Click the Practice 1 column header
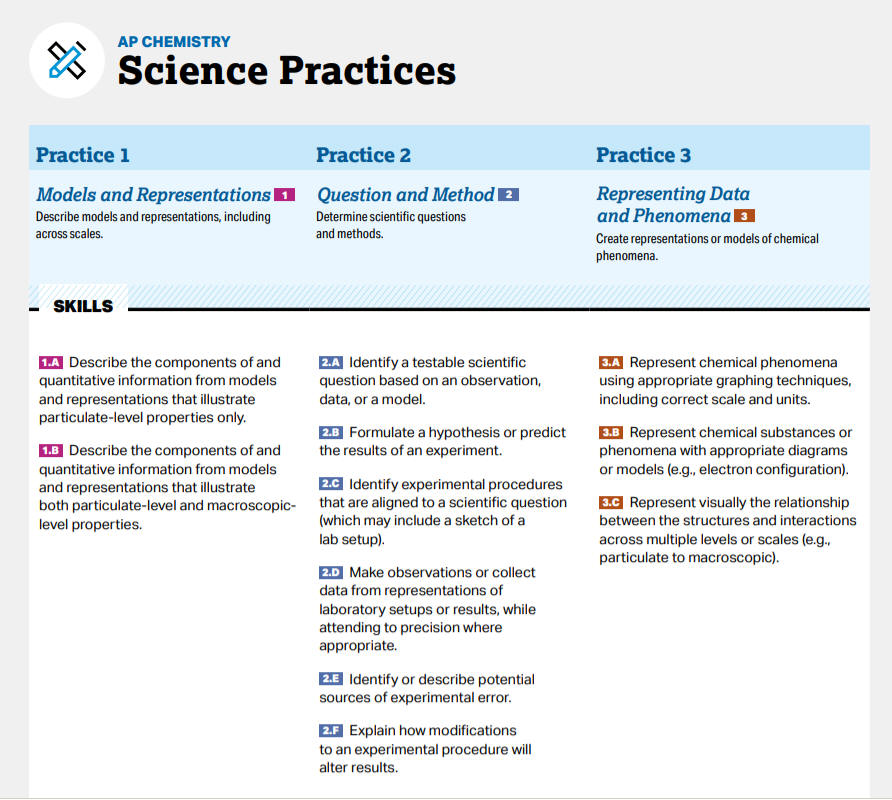The width and height of the screenshot is (892, 800). click(83, 155)
